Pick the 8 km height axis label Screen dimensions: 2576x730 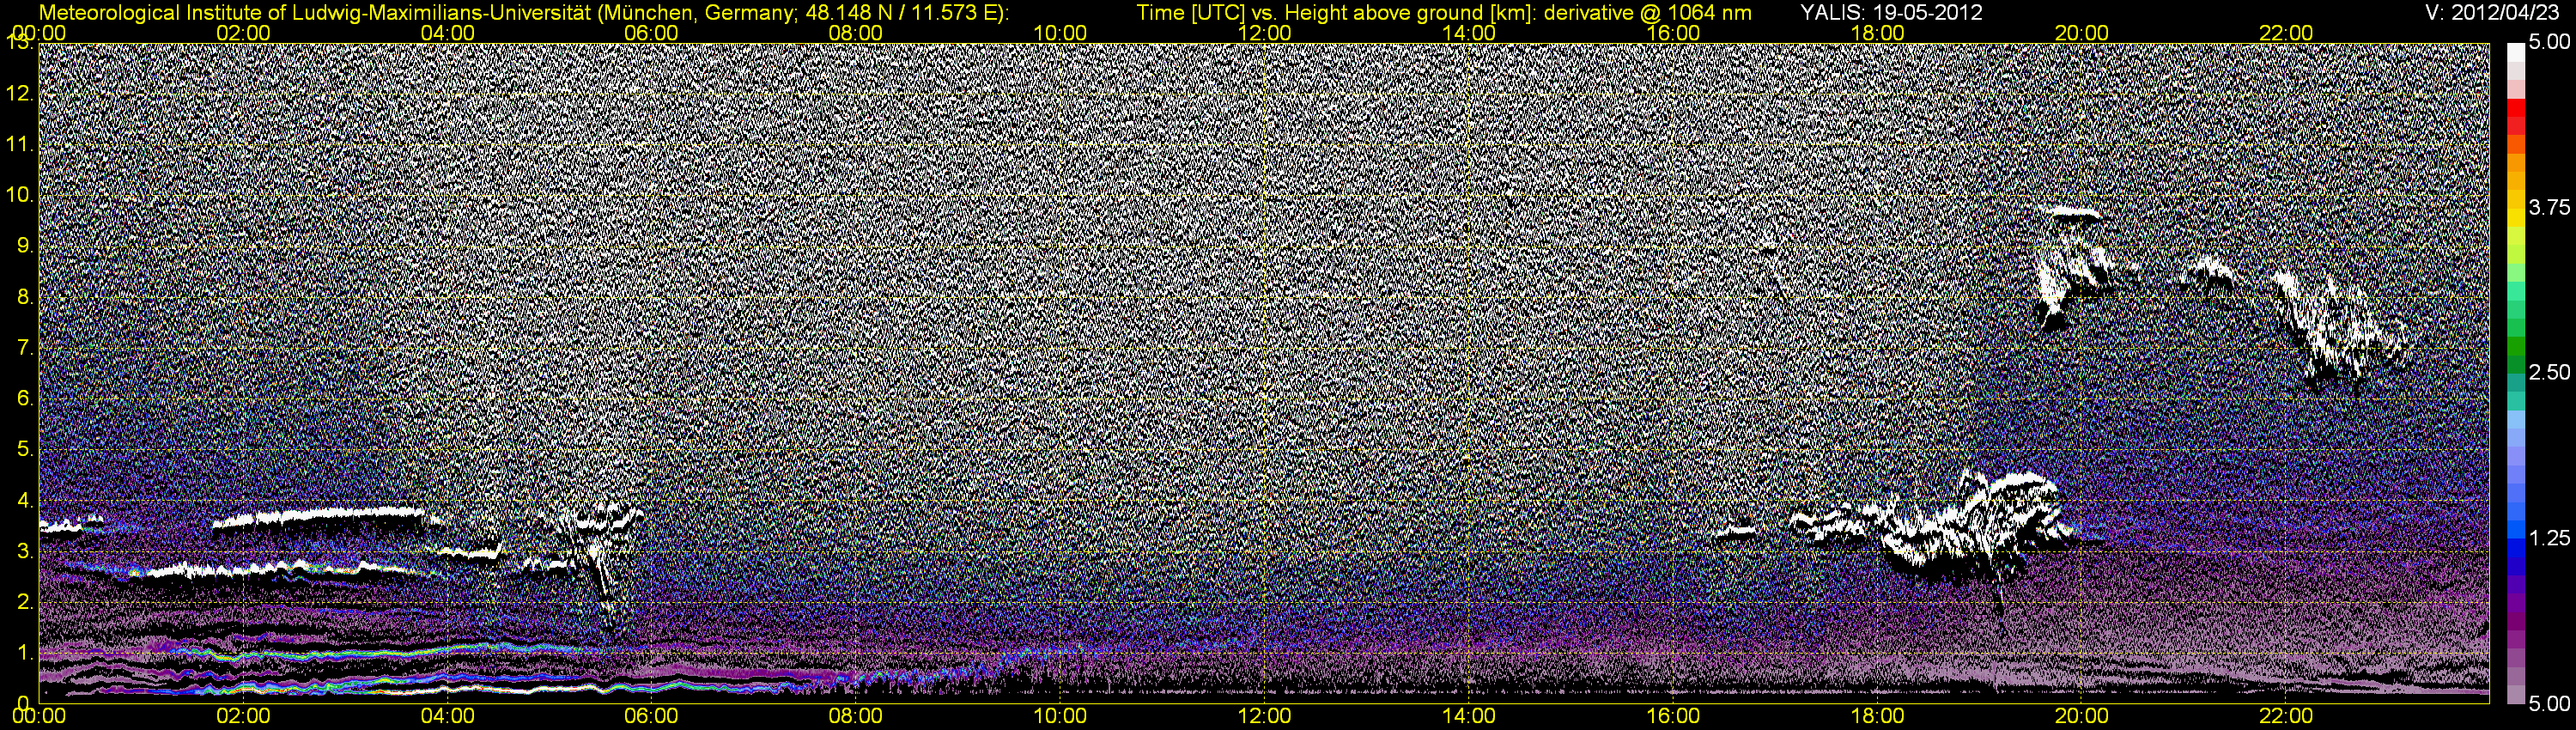(23, 297)
